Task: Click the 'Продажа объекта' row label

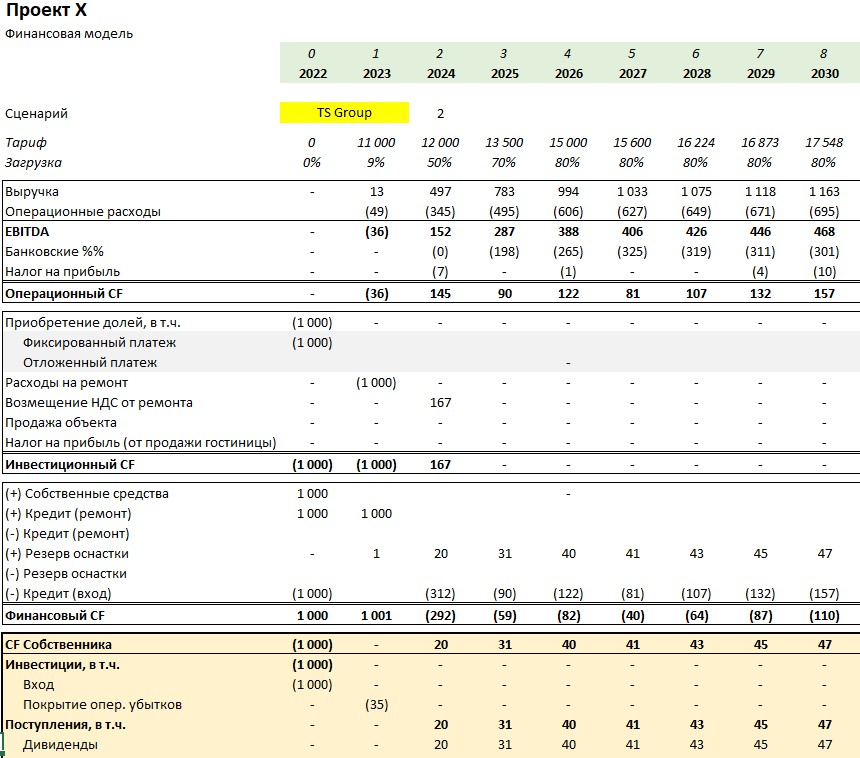Action: 61,422
